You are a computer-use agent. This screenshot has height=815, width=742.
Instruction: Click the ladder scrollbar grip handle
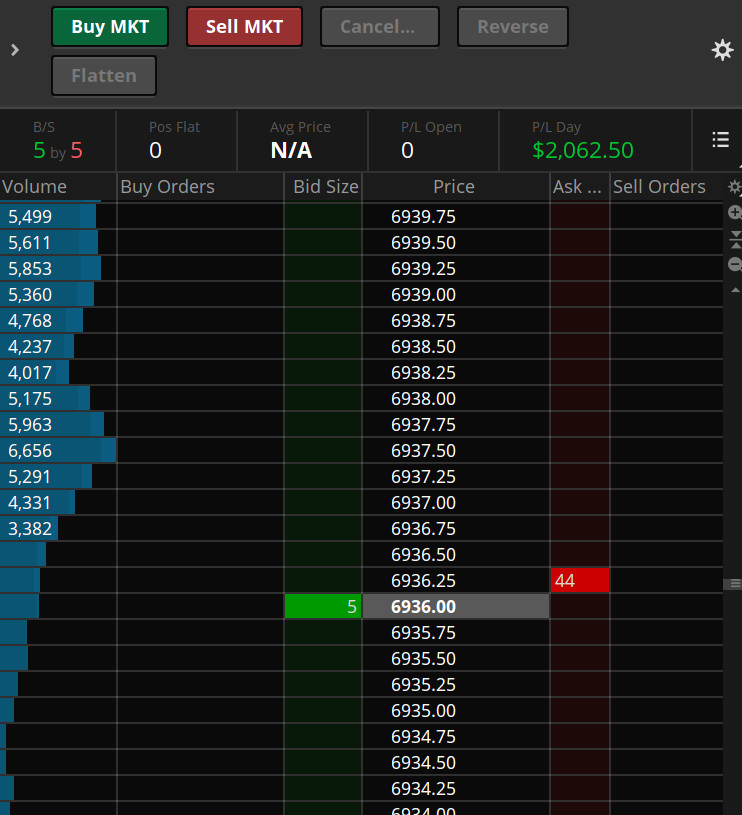click(735, 584)
